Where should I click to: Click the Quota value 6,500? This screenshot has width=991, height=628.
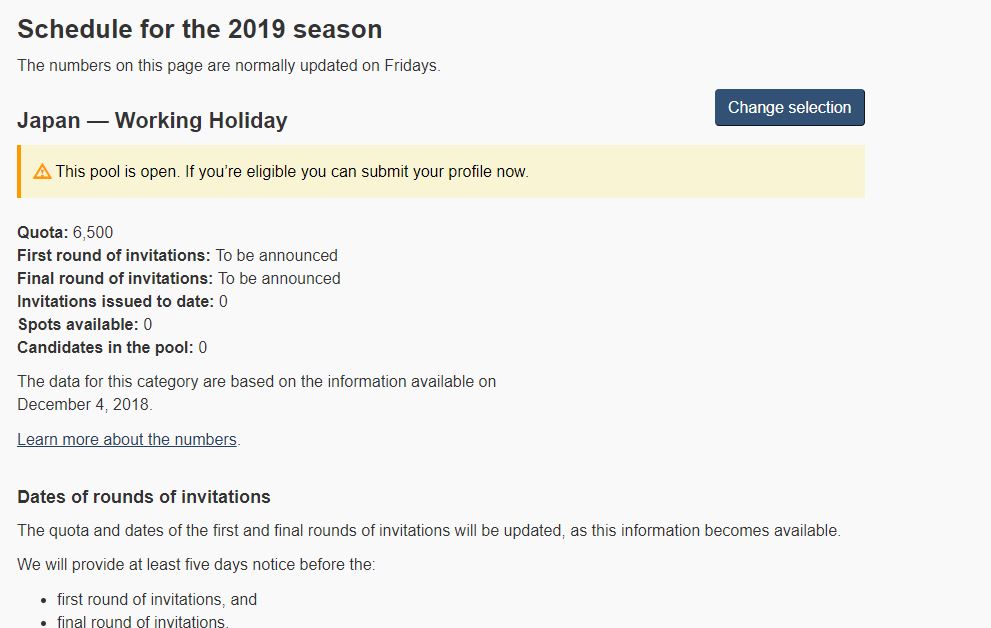(x=93, y=232)
